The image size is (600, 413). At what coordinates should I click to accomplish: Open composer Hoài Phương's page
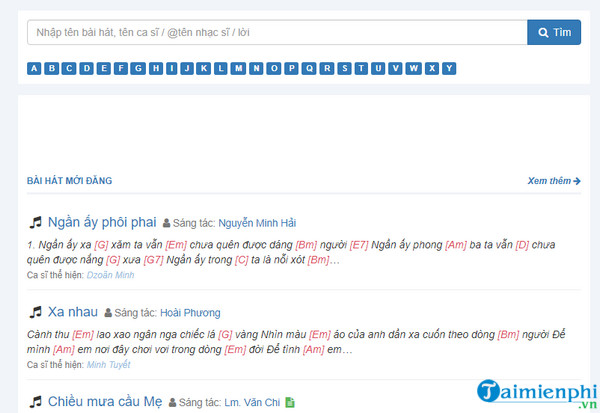point(190,313)
